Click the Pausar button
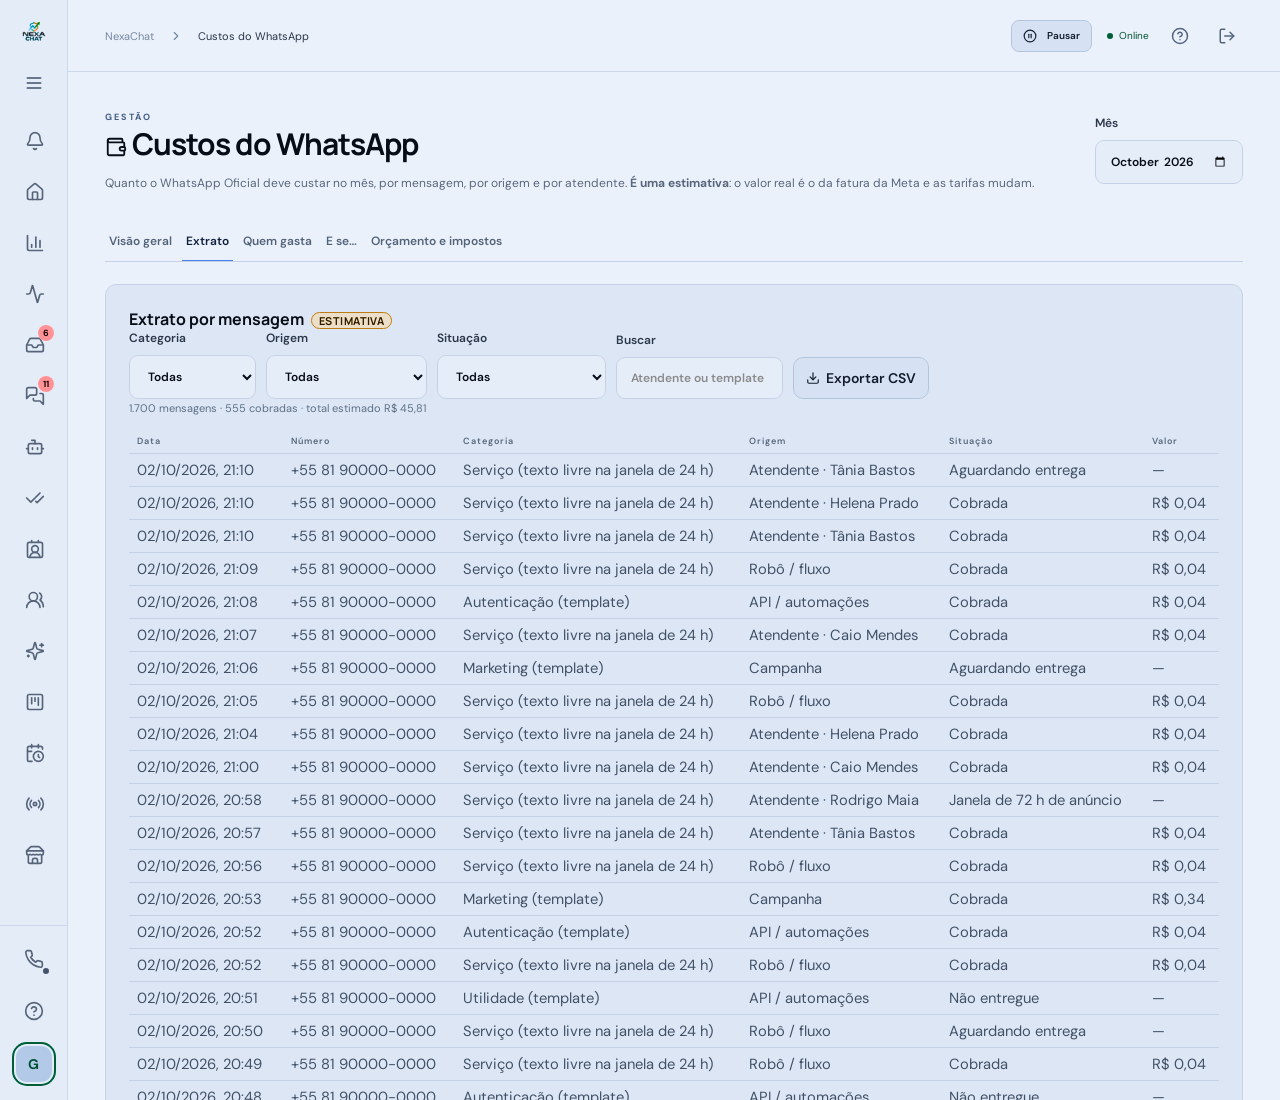The image size is (1280, 1100). (x=1051, y=36)
